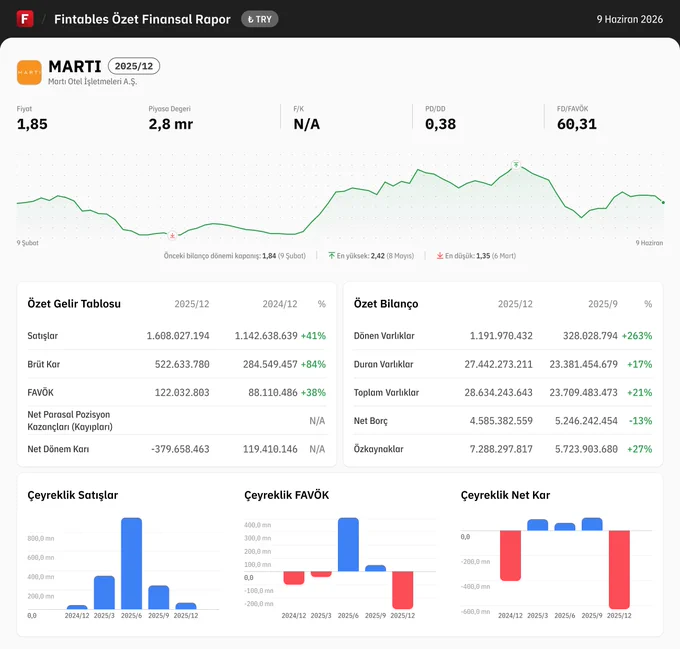Screen dimensions: 680x649
Task: Click the FAVÖK +38% change
Action: tap(313, 392)
